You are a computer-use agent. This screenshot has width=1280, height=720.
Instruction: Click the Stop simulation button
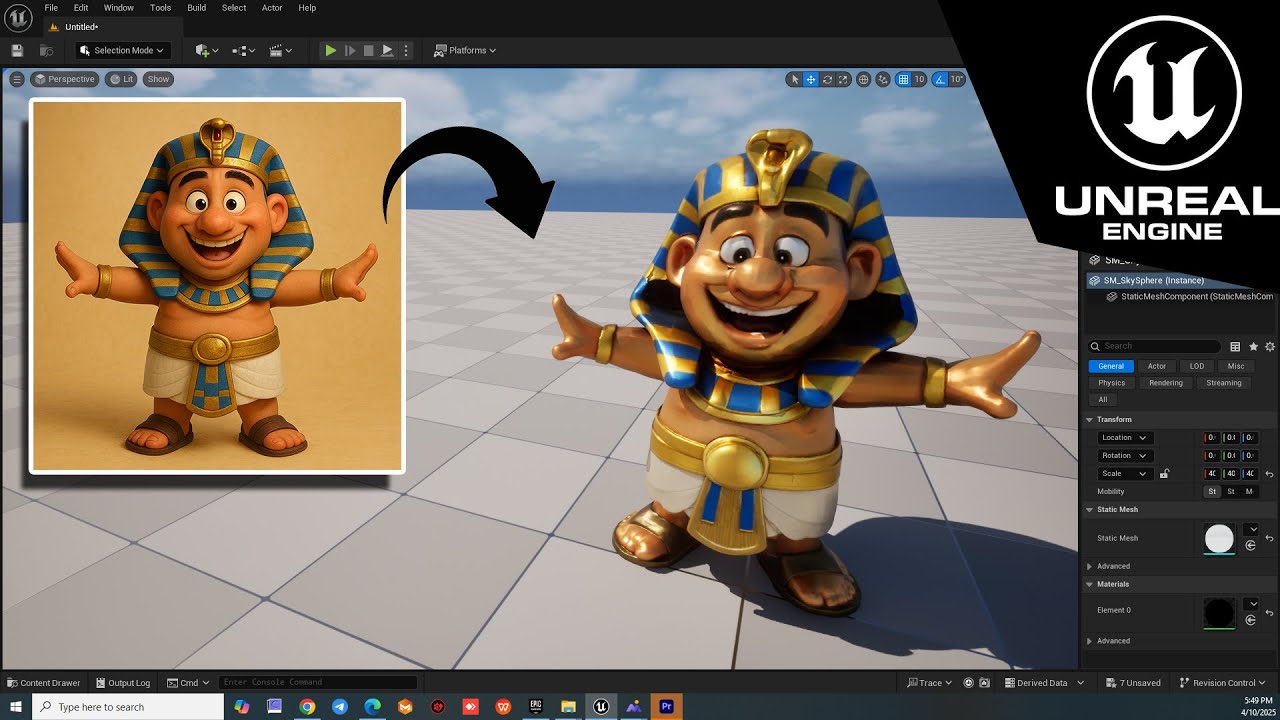click(x=368, y=50)
